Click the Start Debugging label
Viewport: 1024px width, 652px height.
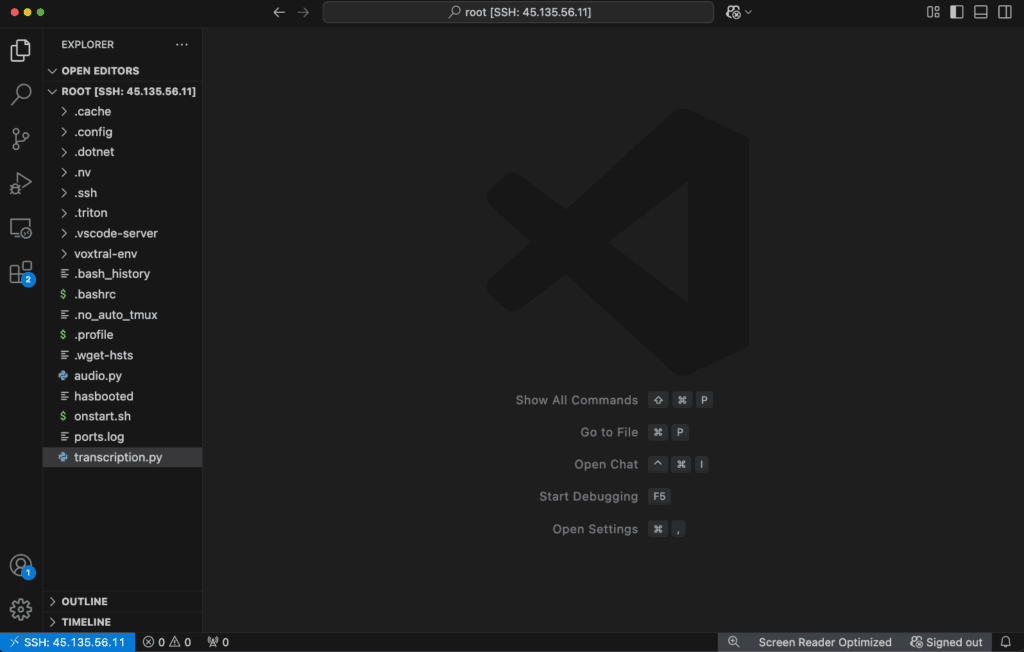pos(588,497)
